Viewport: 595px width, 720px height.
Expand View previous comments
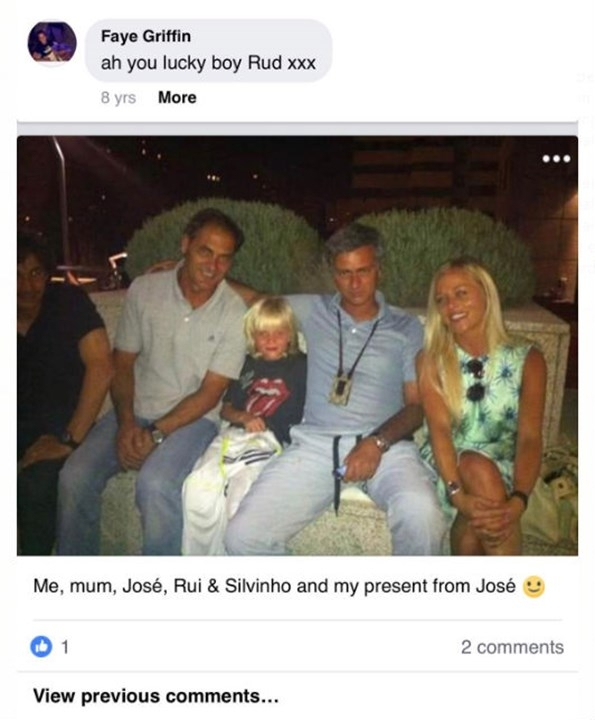coord(156,696)
